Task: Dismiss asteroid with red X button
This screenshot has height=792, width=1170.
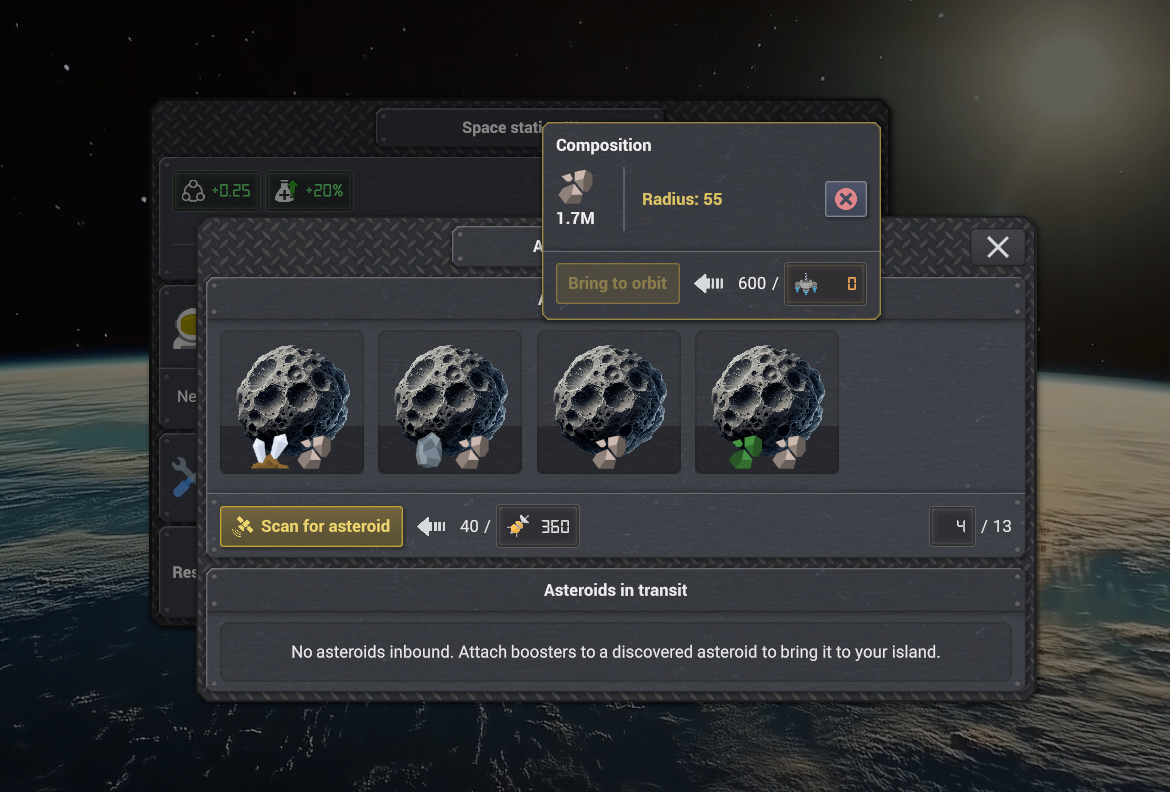Action: click(845, 199)
